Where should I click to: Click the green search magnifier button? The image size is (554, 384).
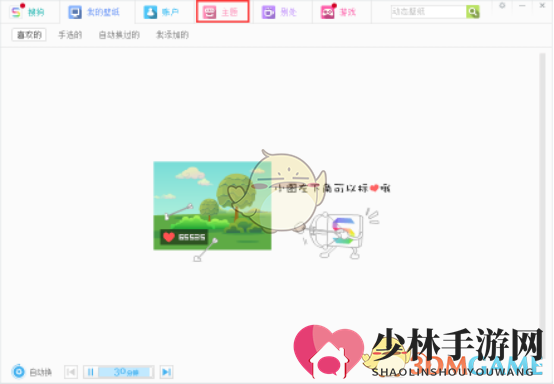(x=473, y=12)
